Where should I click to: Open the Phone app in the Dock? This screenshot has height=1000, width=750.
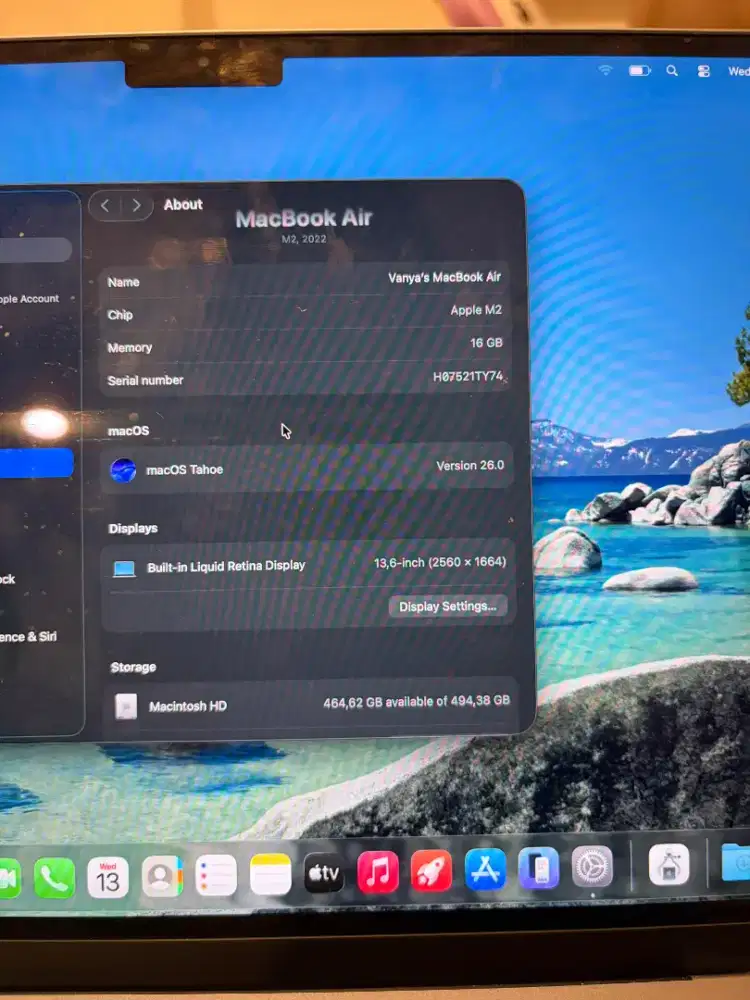click(54, 878)
